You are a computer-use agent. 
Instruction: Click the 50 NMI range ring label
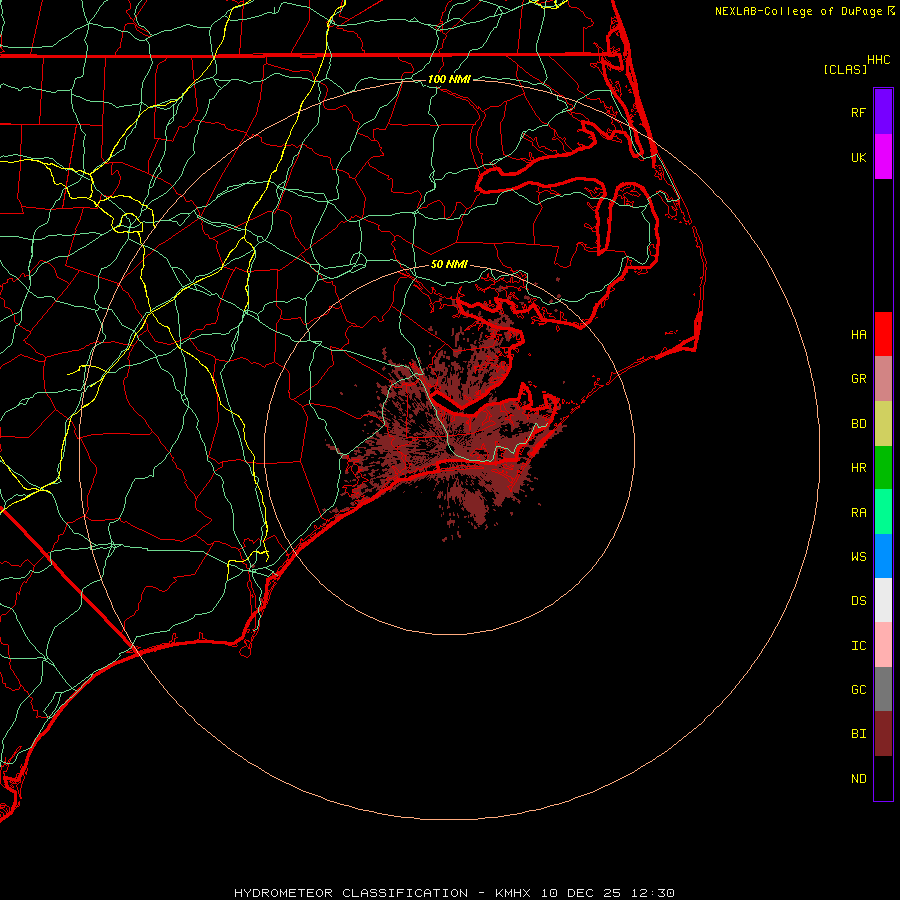tap(449, 264)
